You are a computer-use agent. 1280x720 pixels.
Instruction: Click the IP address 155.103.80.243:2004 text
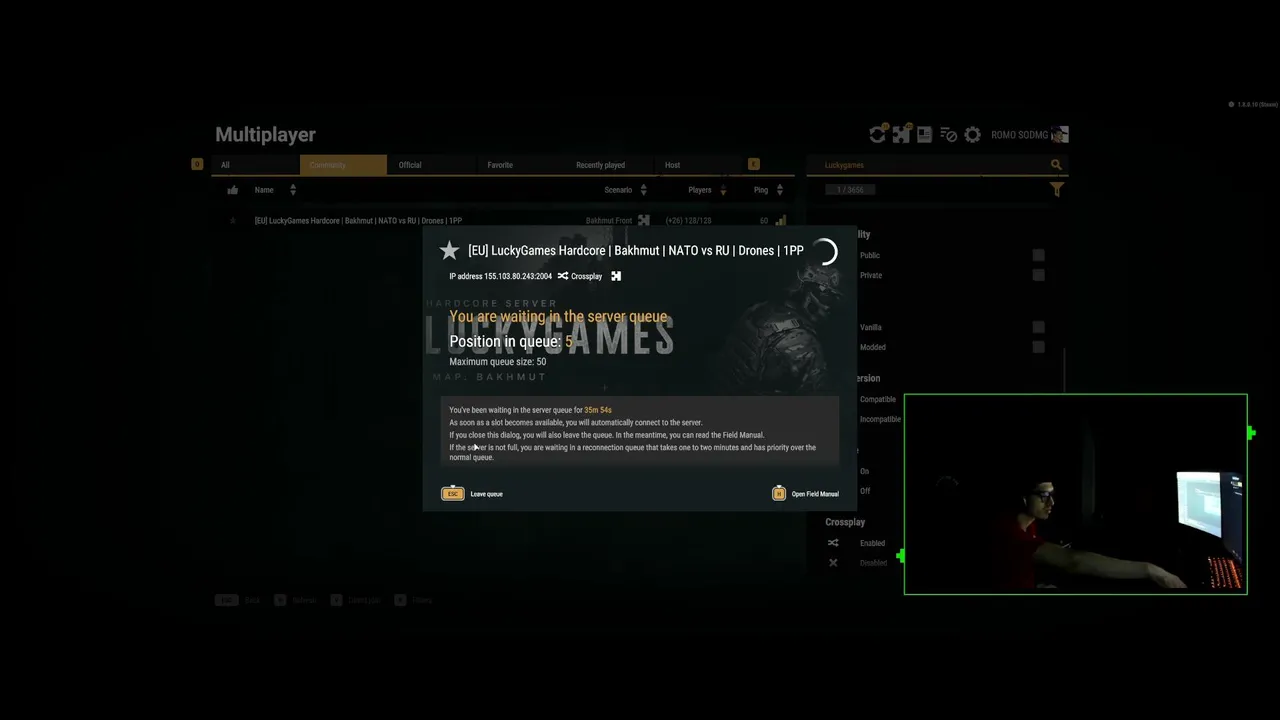(500, 276)
